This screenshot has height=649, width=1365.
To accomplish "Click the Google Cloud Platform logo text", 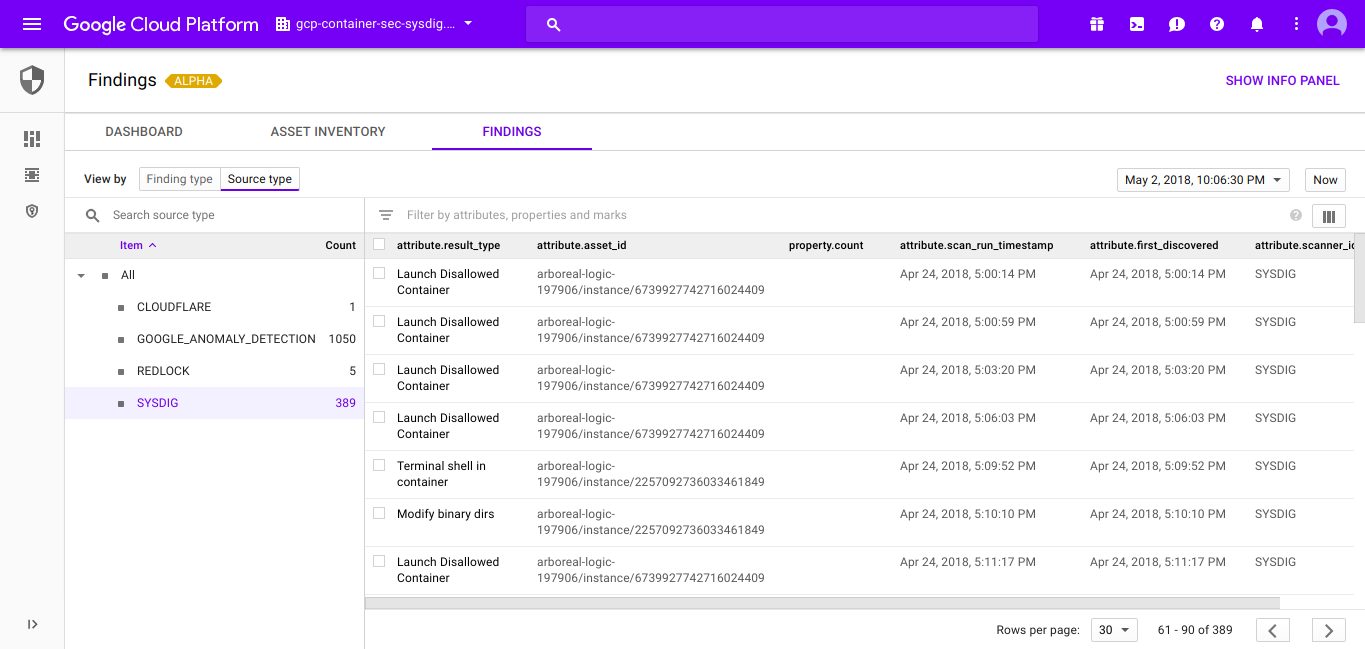I will coord(161,24).
